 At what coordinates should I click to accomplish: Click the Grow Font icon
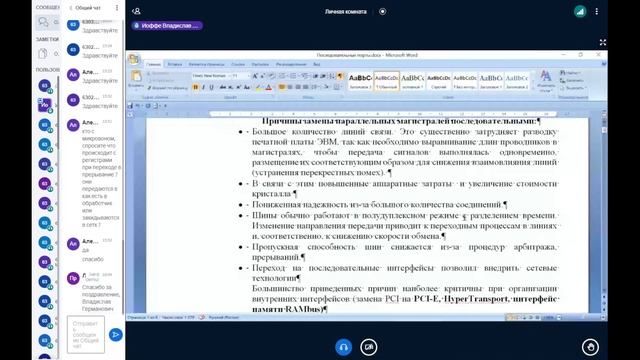255,76
